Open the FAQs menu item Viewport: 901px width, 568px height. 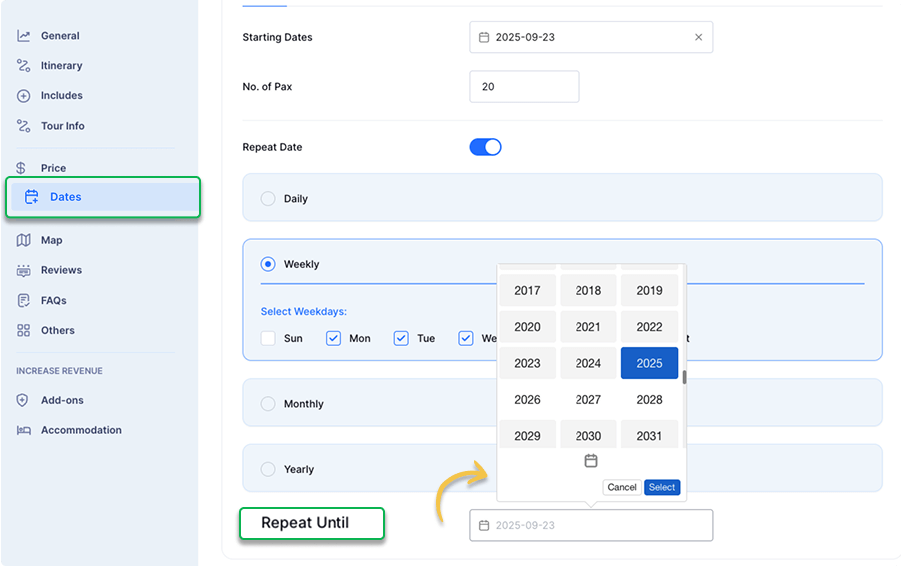tap(53, 301)
